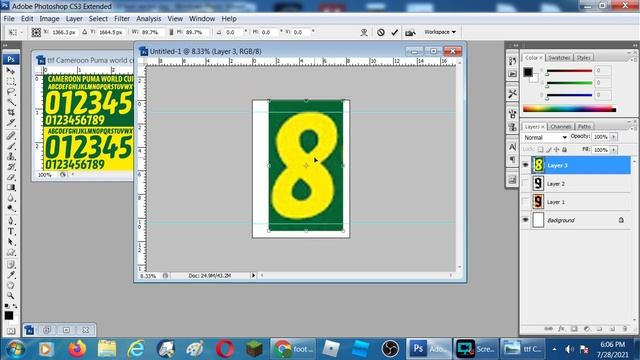
Task: Select the Zoom tool in toolbox
Action: pos(11,296)
